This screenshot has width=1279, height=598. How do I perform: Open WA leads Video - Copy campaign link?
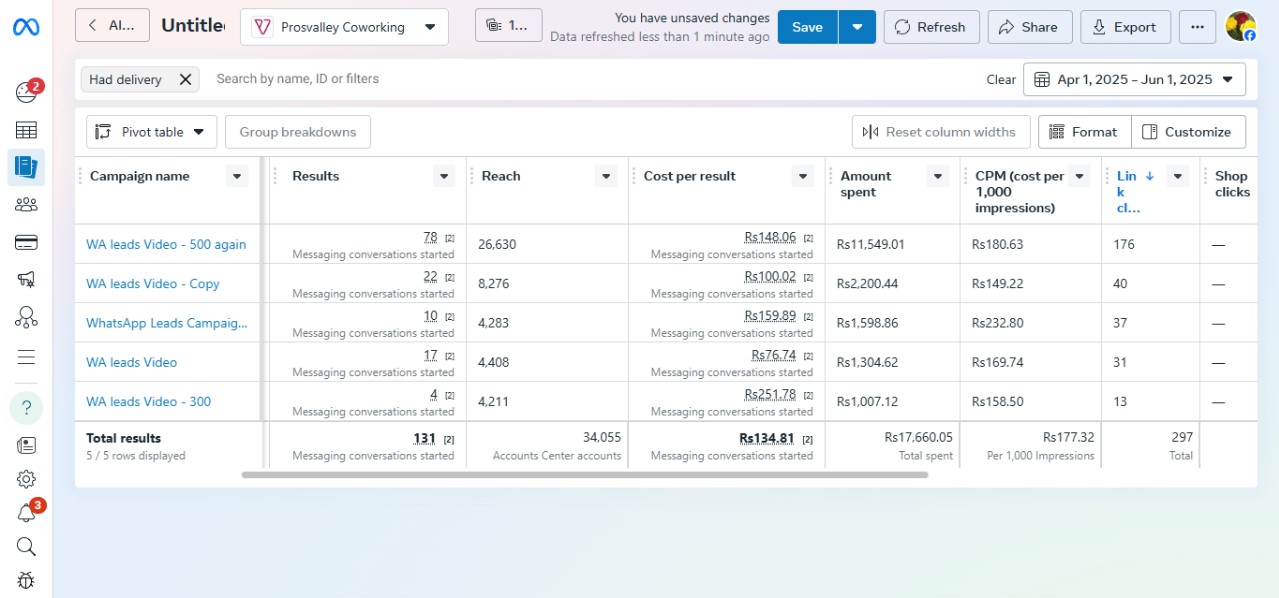tap(153, 284)
